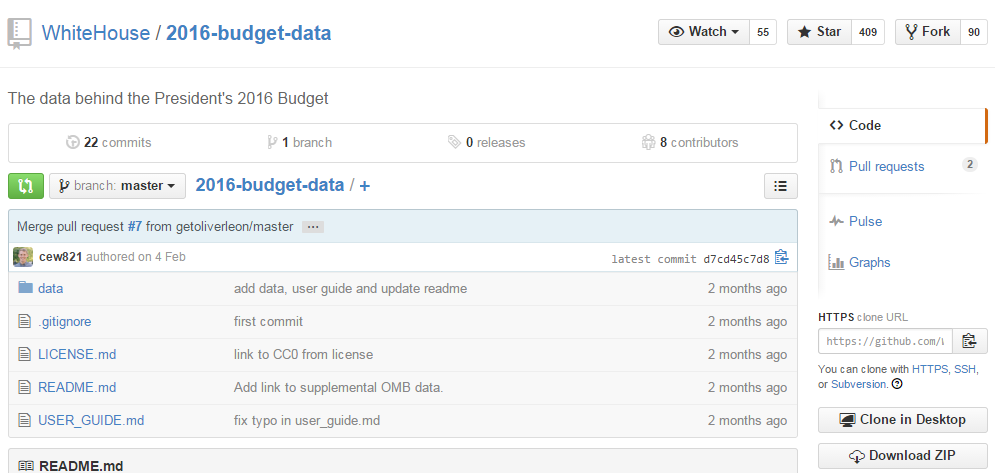View the 409 stargazers count
This screenshot has width=995, height=473.
[867, 32]
